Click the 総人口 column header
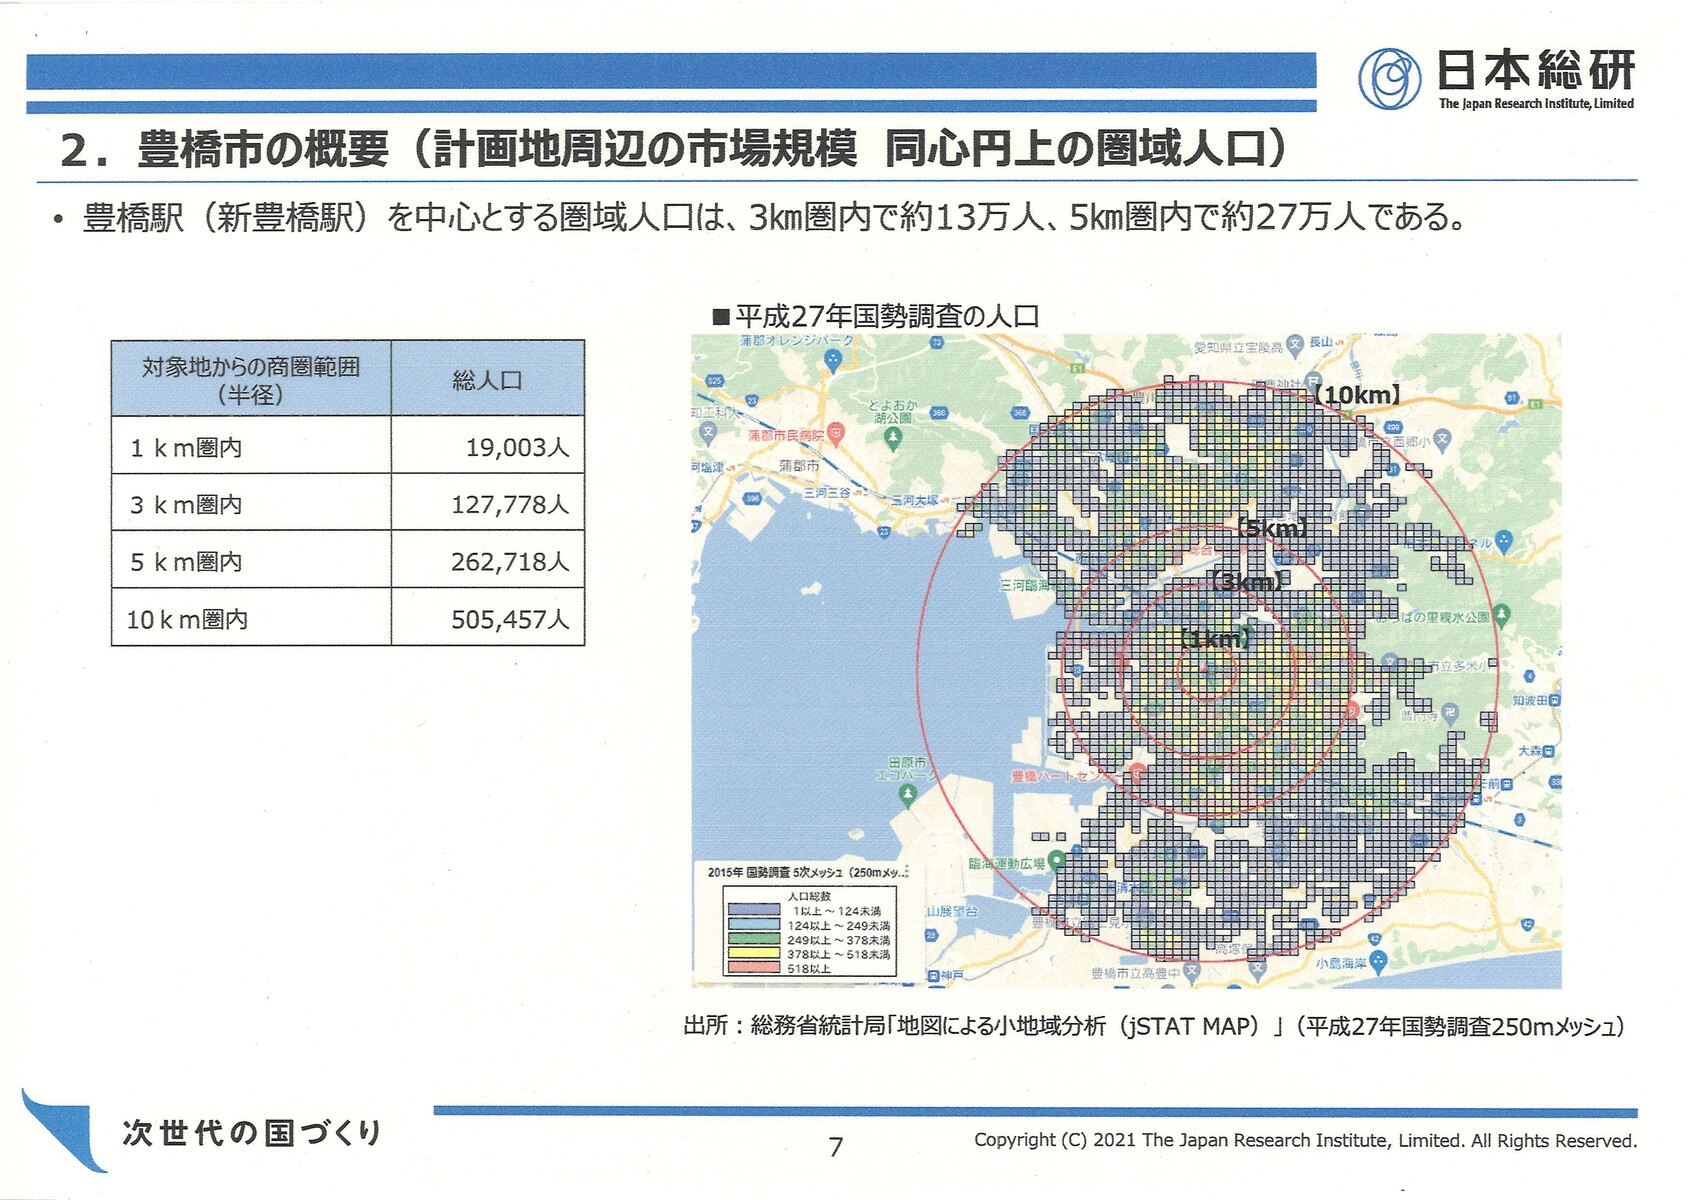The width and height of the screenshot is (1697, 1200). pos(487,379)
